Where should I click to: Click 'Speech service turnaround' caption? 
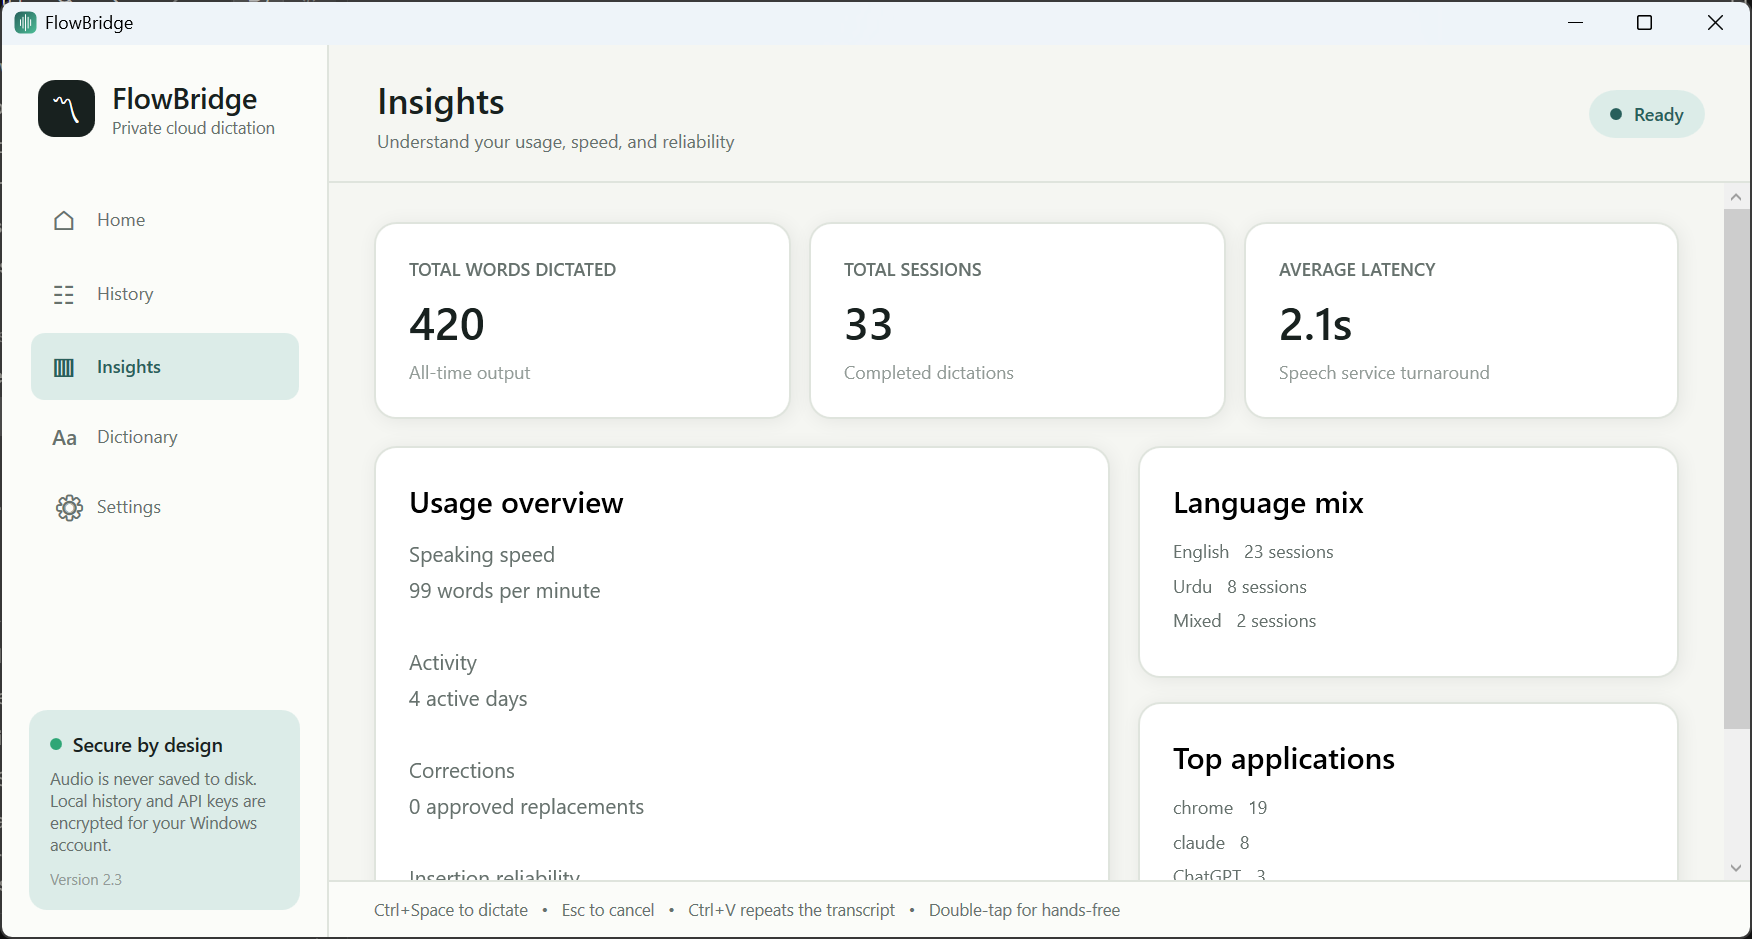point(1384,373)
